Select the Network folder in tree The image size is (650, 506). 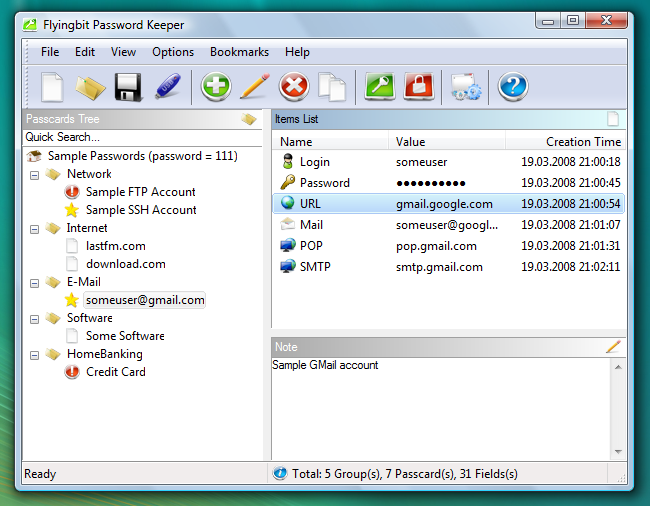[x=89, y=174]
